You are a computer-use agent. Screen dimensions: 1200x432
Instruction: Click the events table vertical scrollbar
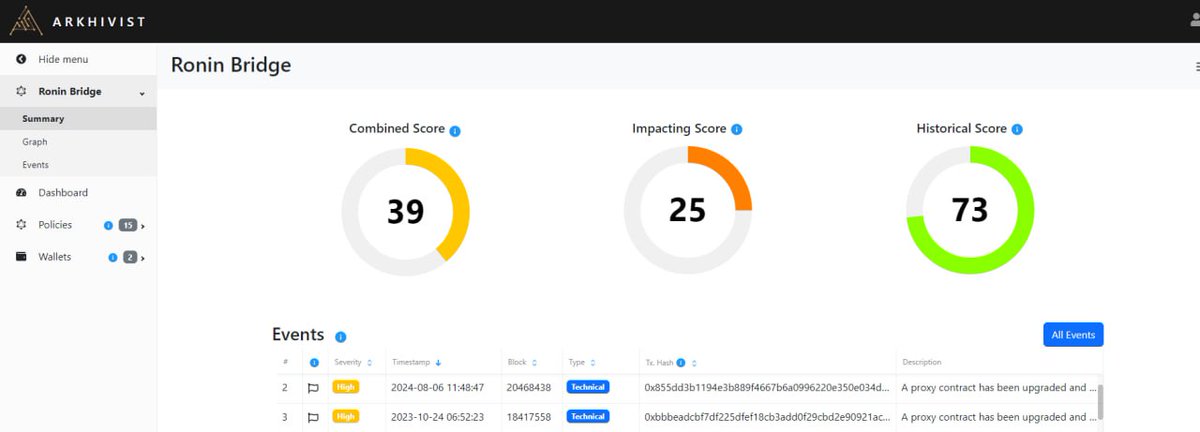click(1100, 403)
